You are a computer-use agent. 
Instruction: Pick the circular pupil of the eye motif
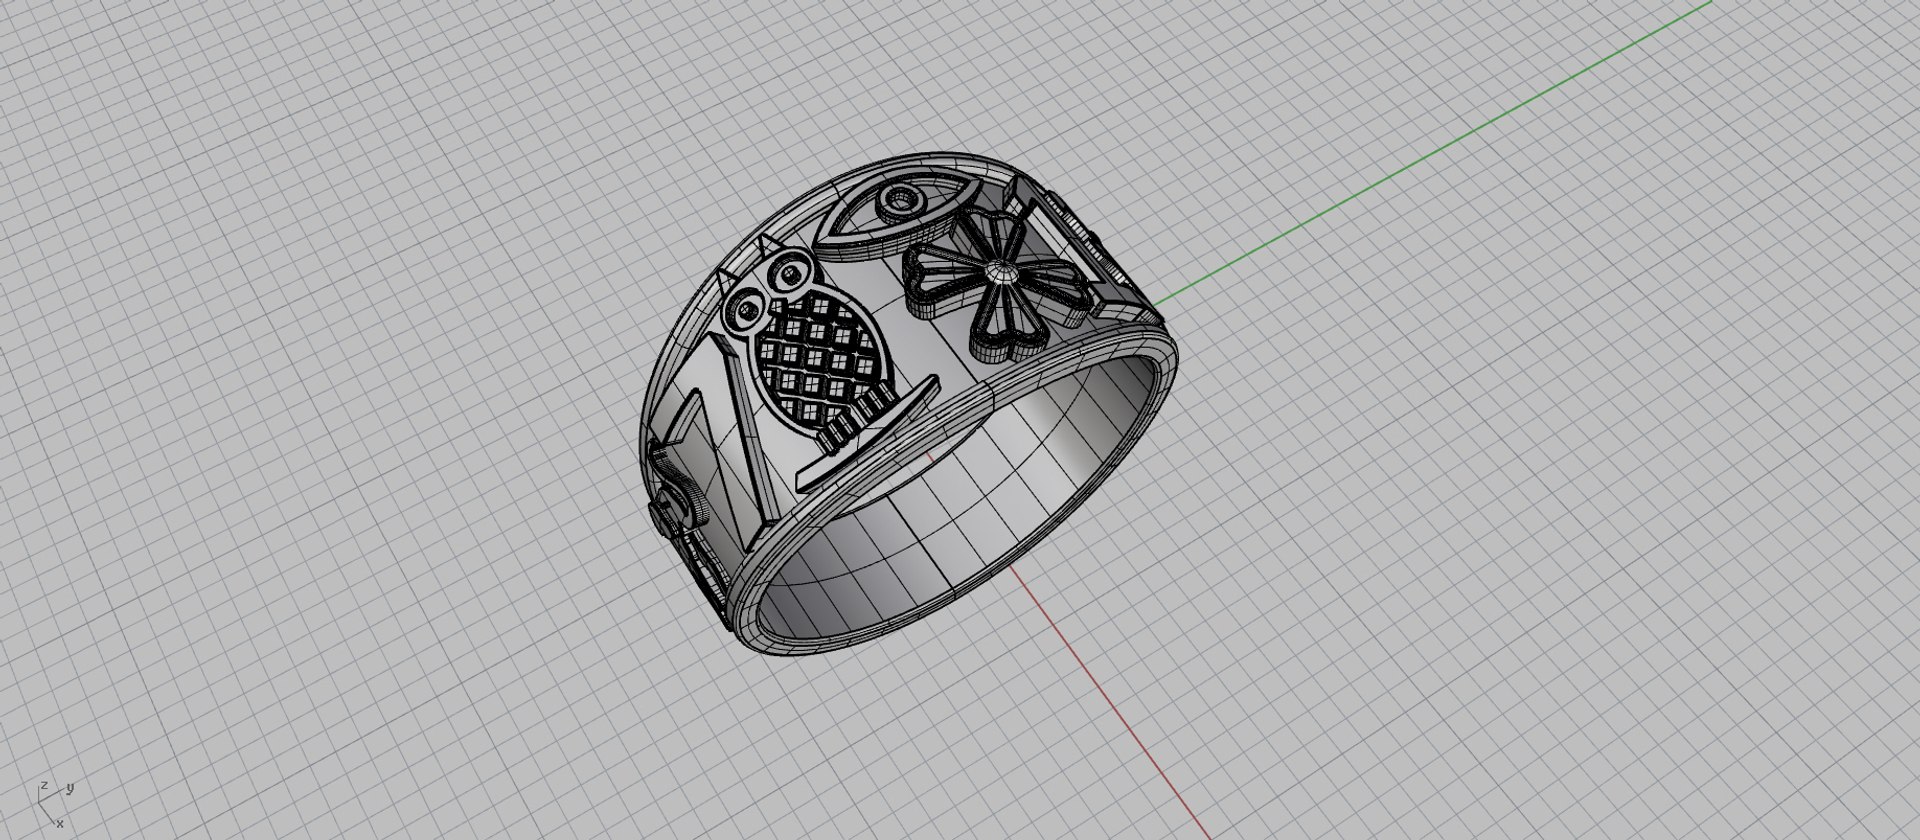tap(901, 203)
